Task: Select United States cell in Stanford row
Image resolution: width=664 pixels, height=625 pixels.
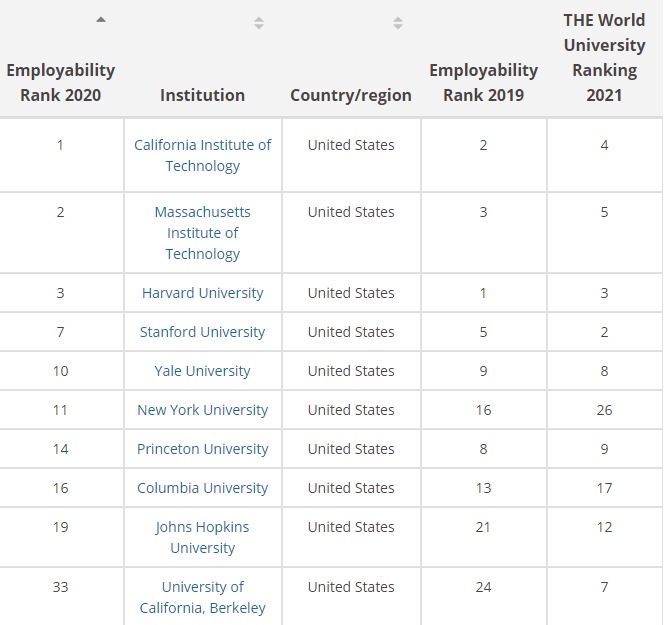Action: pyautogui.click(x=351, y=332)
